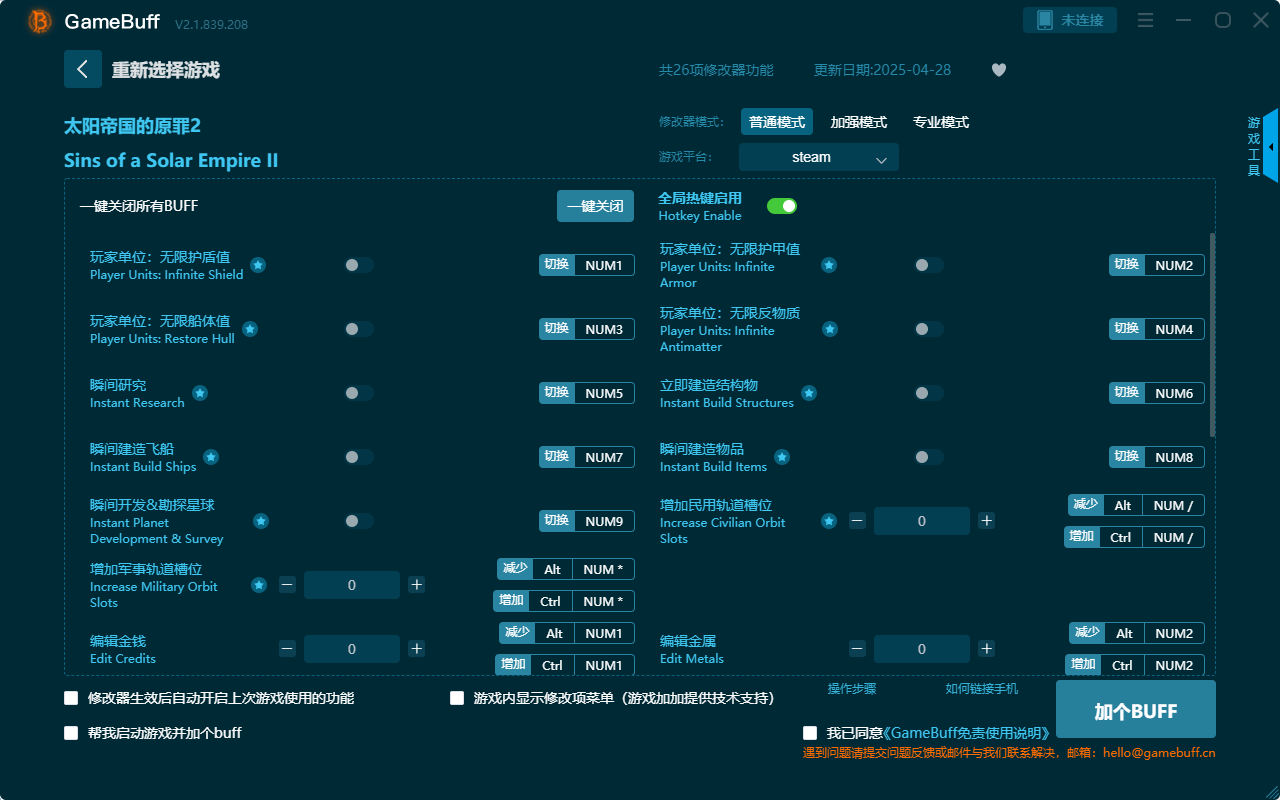
Task: Open the hamburger menu in the title bar
Action: pos(1145,20)
